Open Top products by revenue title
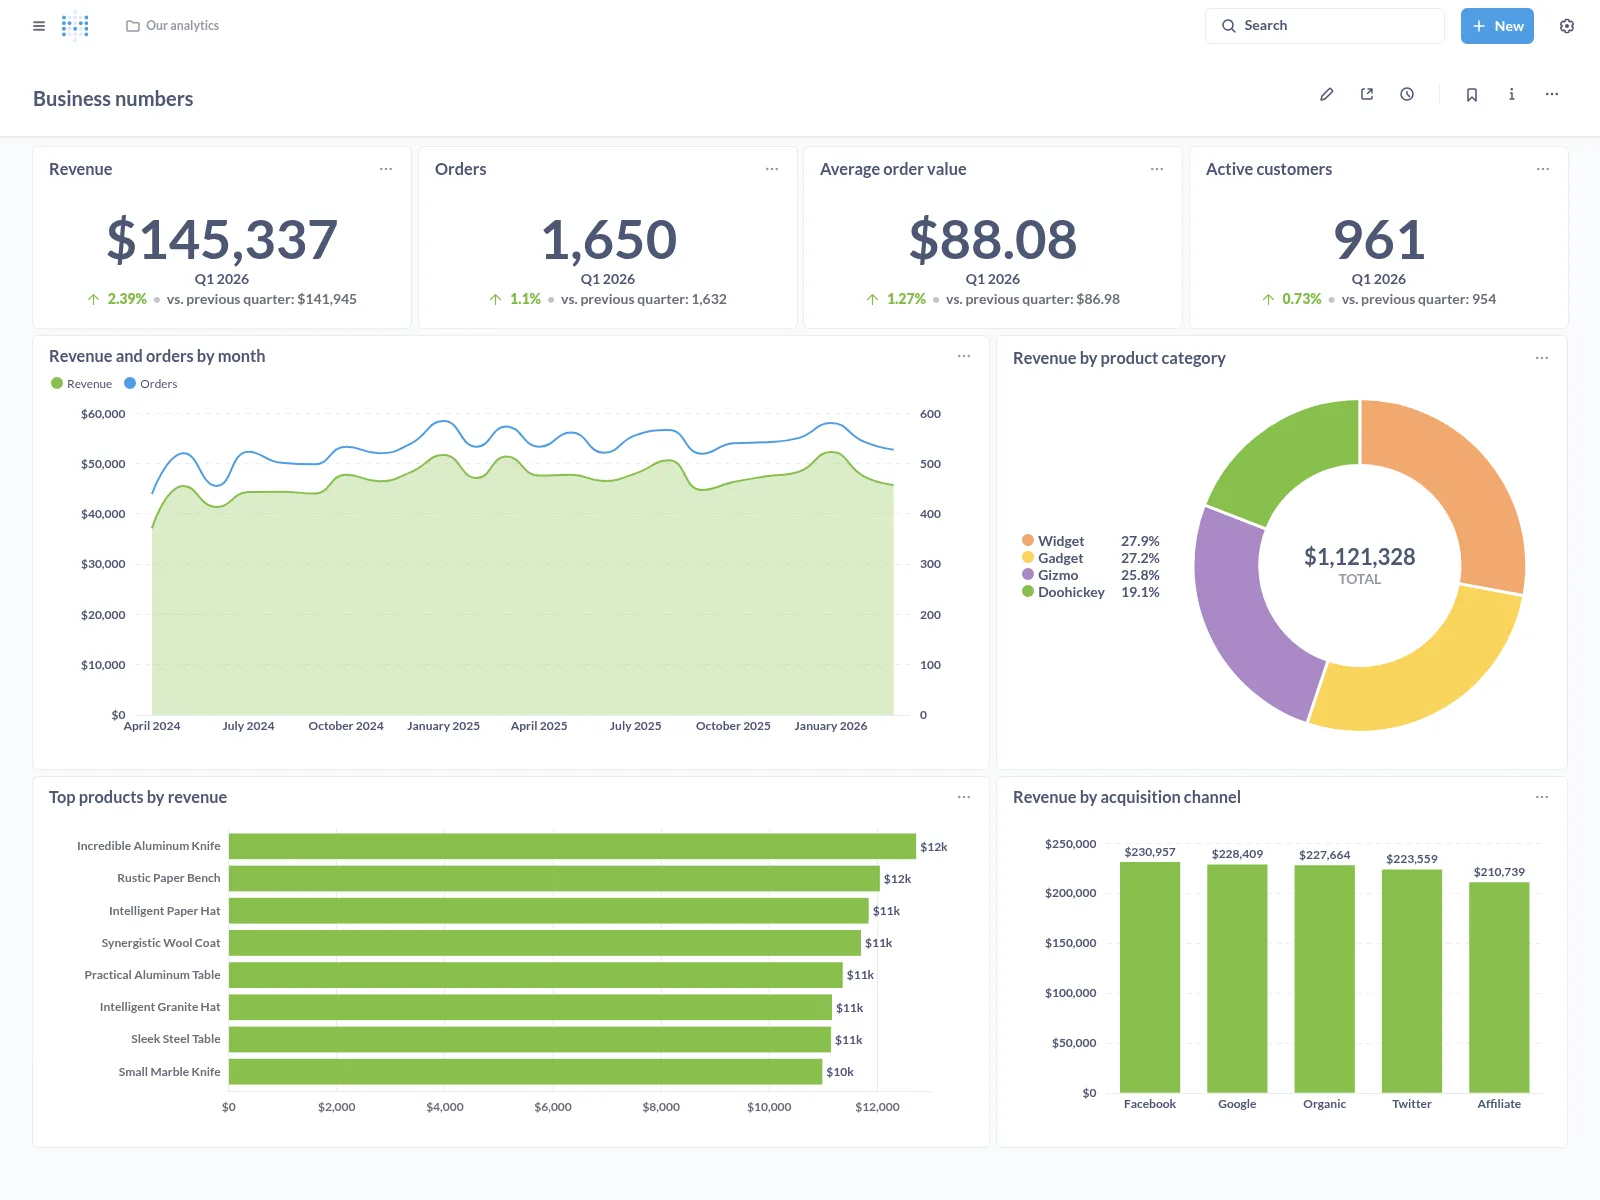The image size is (1600, 1200). click(x=138, y=797)
